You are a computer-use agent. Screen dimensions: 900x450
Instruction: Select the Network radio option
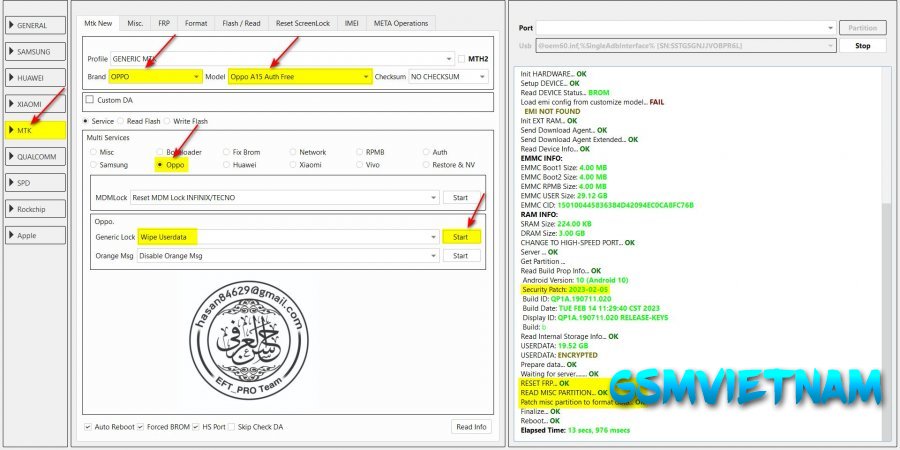click(293, 152)
